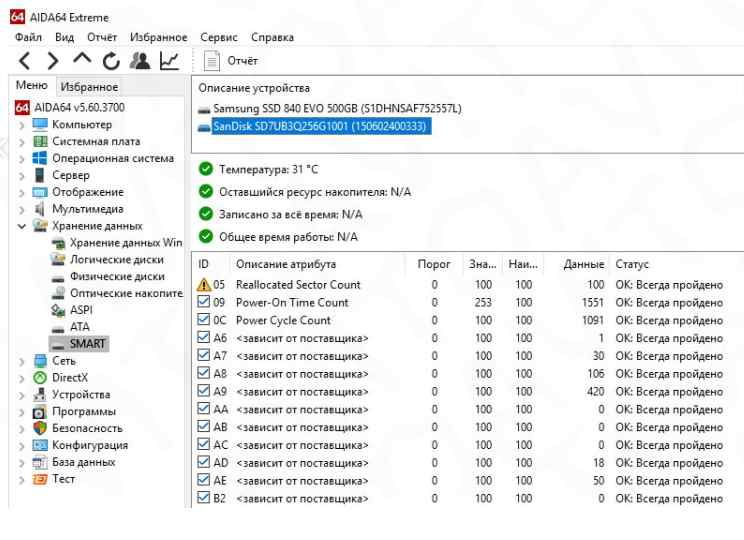Click warning icon for Reallocated Sector Count
Screen dimensions: 744x540
click(x=204, y=285)
